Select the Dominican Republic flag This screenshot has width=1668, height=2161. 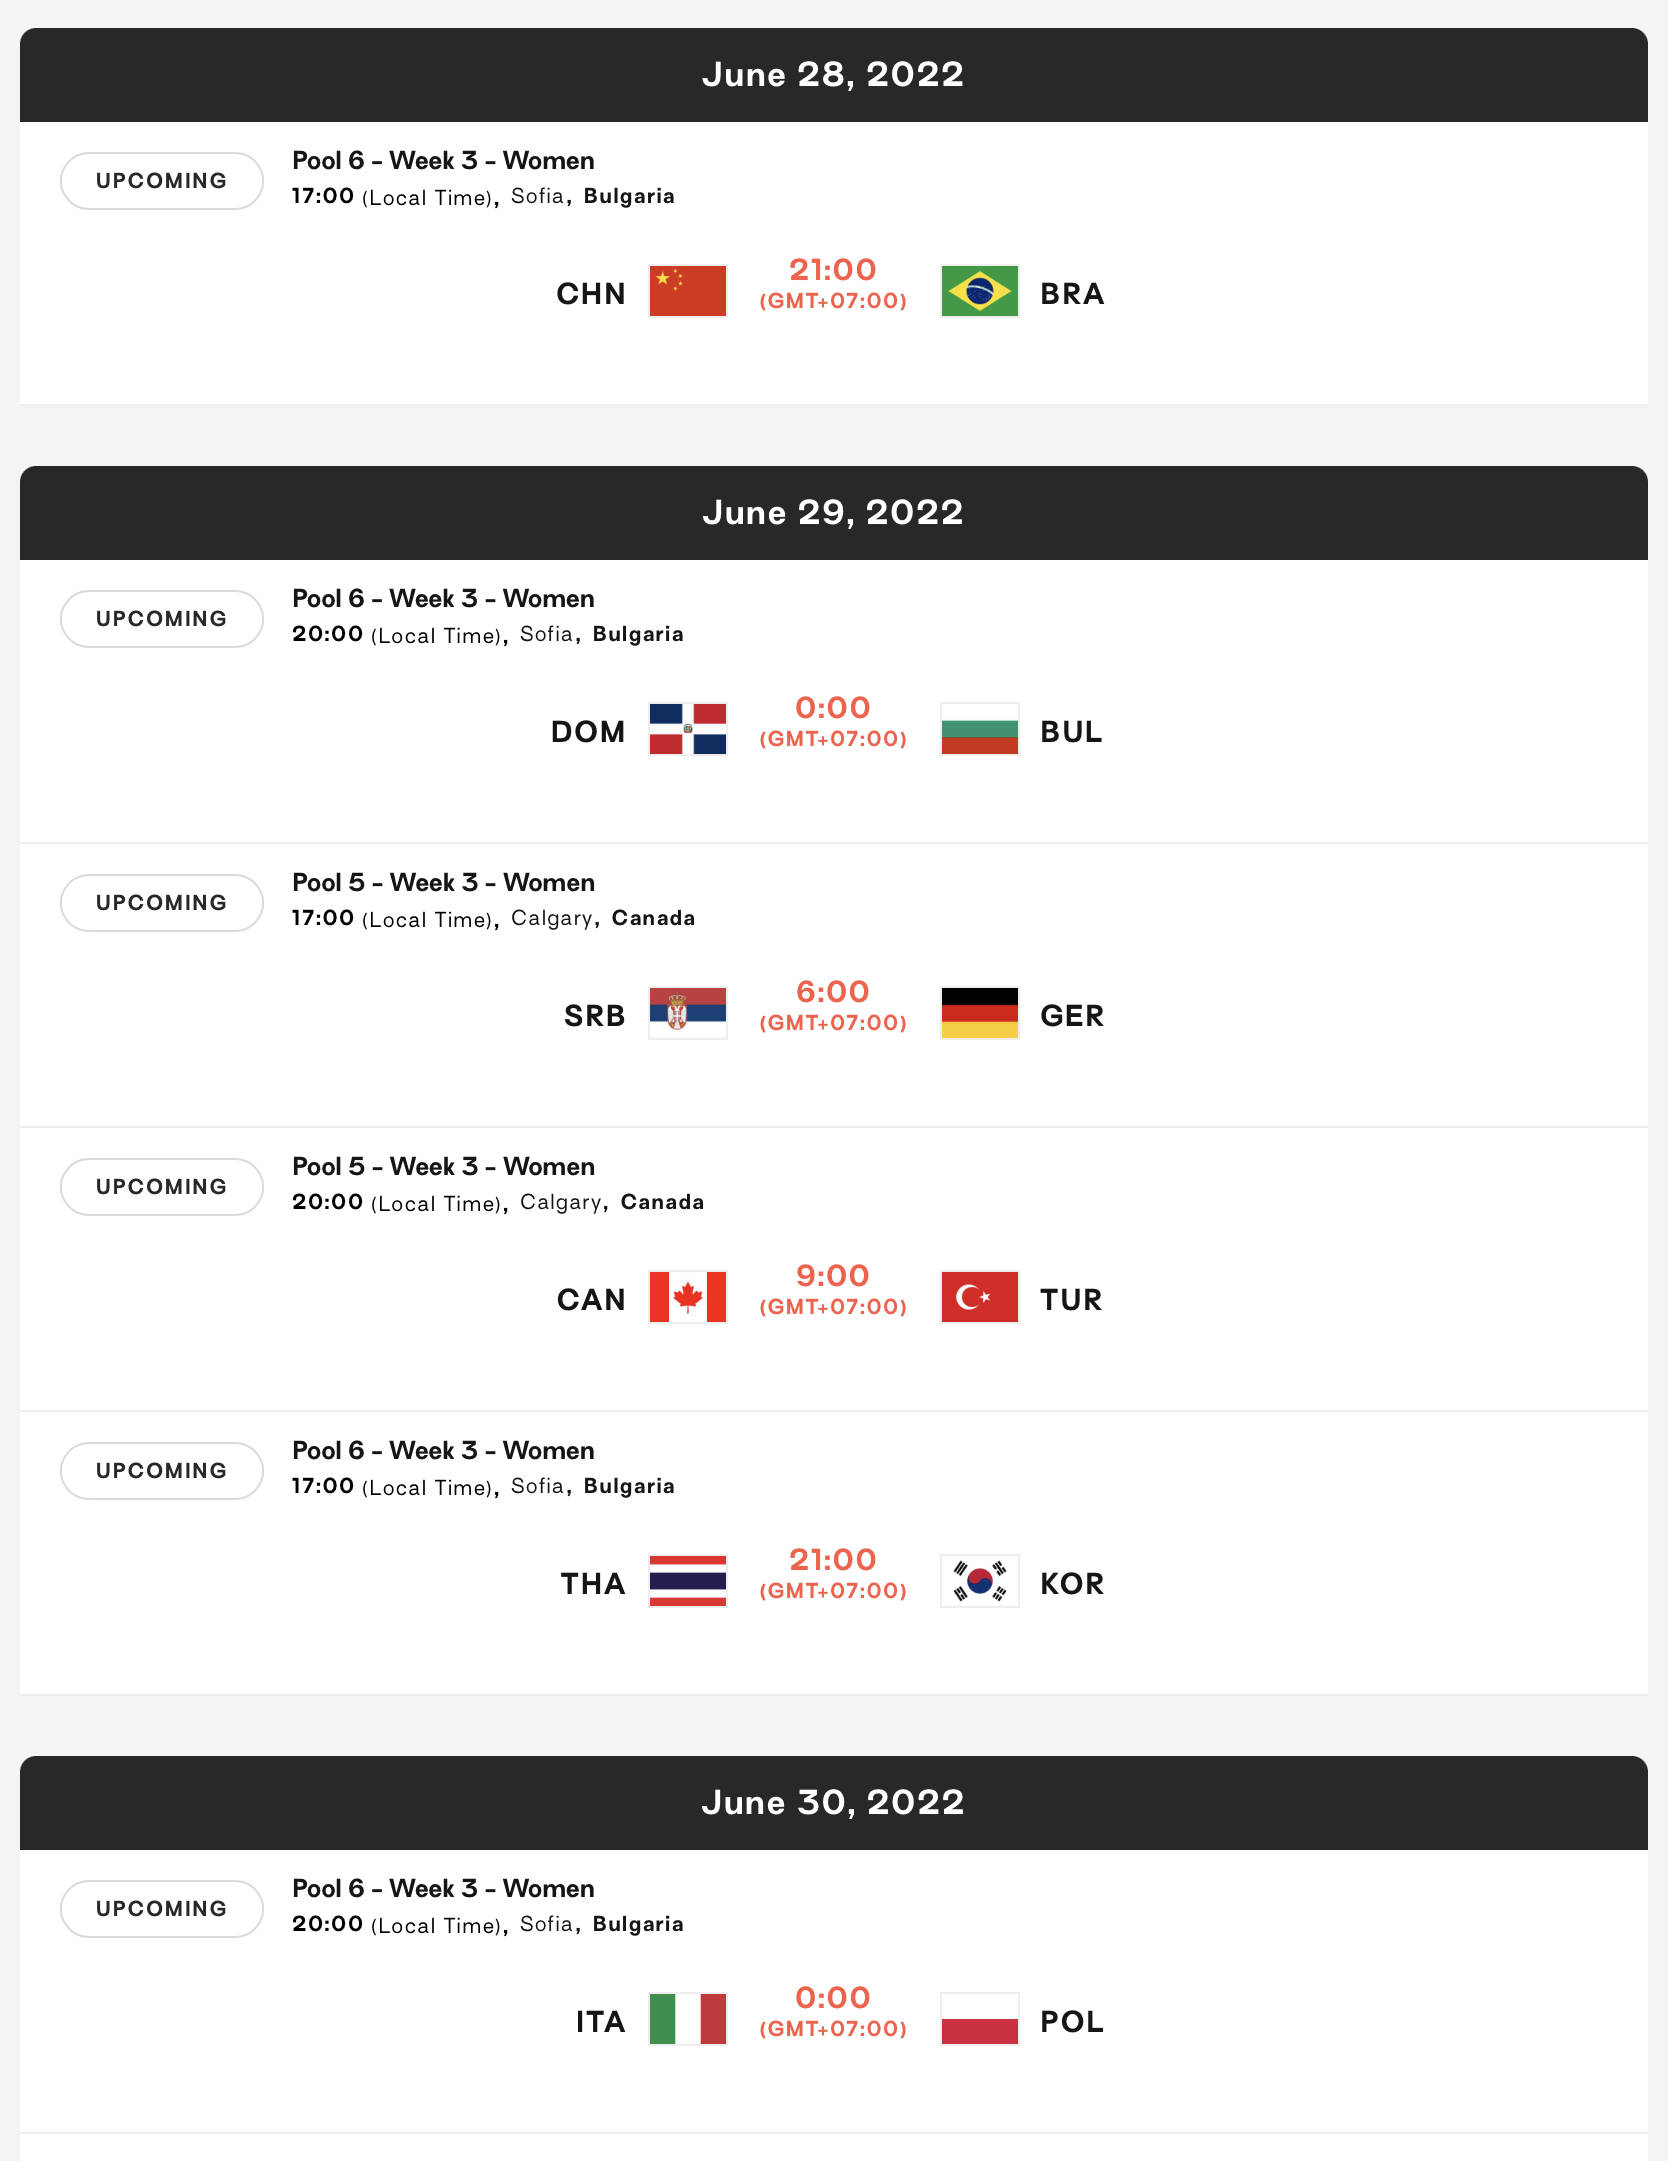pos(687,729)
